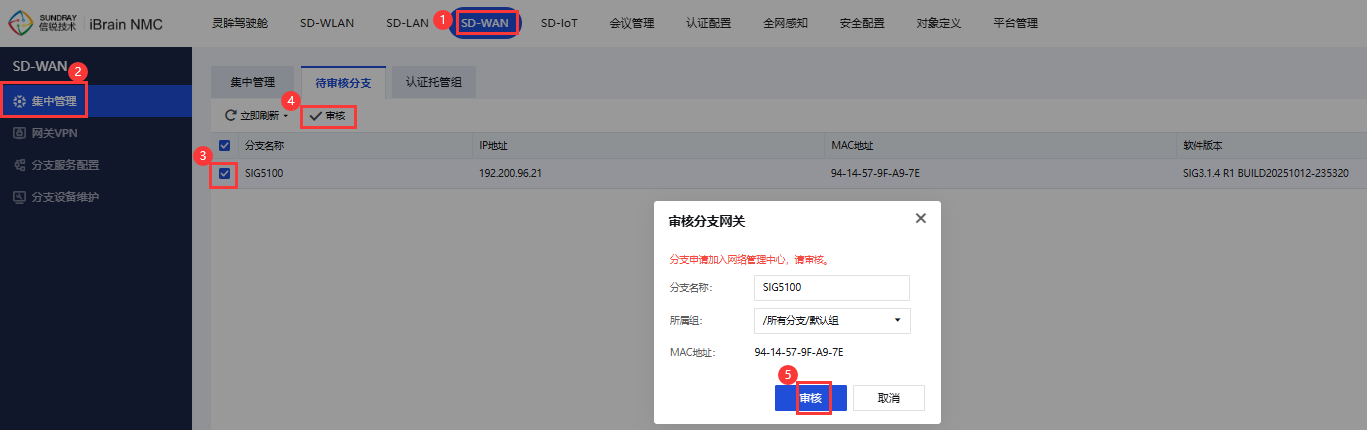
Task: Click the 审核 checkmark toolbar button
Action: pos(328,116)
